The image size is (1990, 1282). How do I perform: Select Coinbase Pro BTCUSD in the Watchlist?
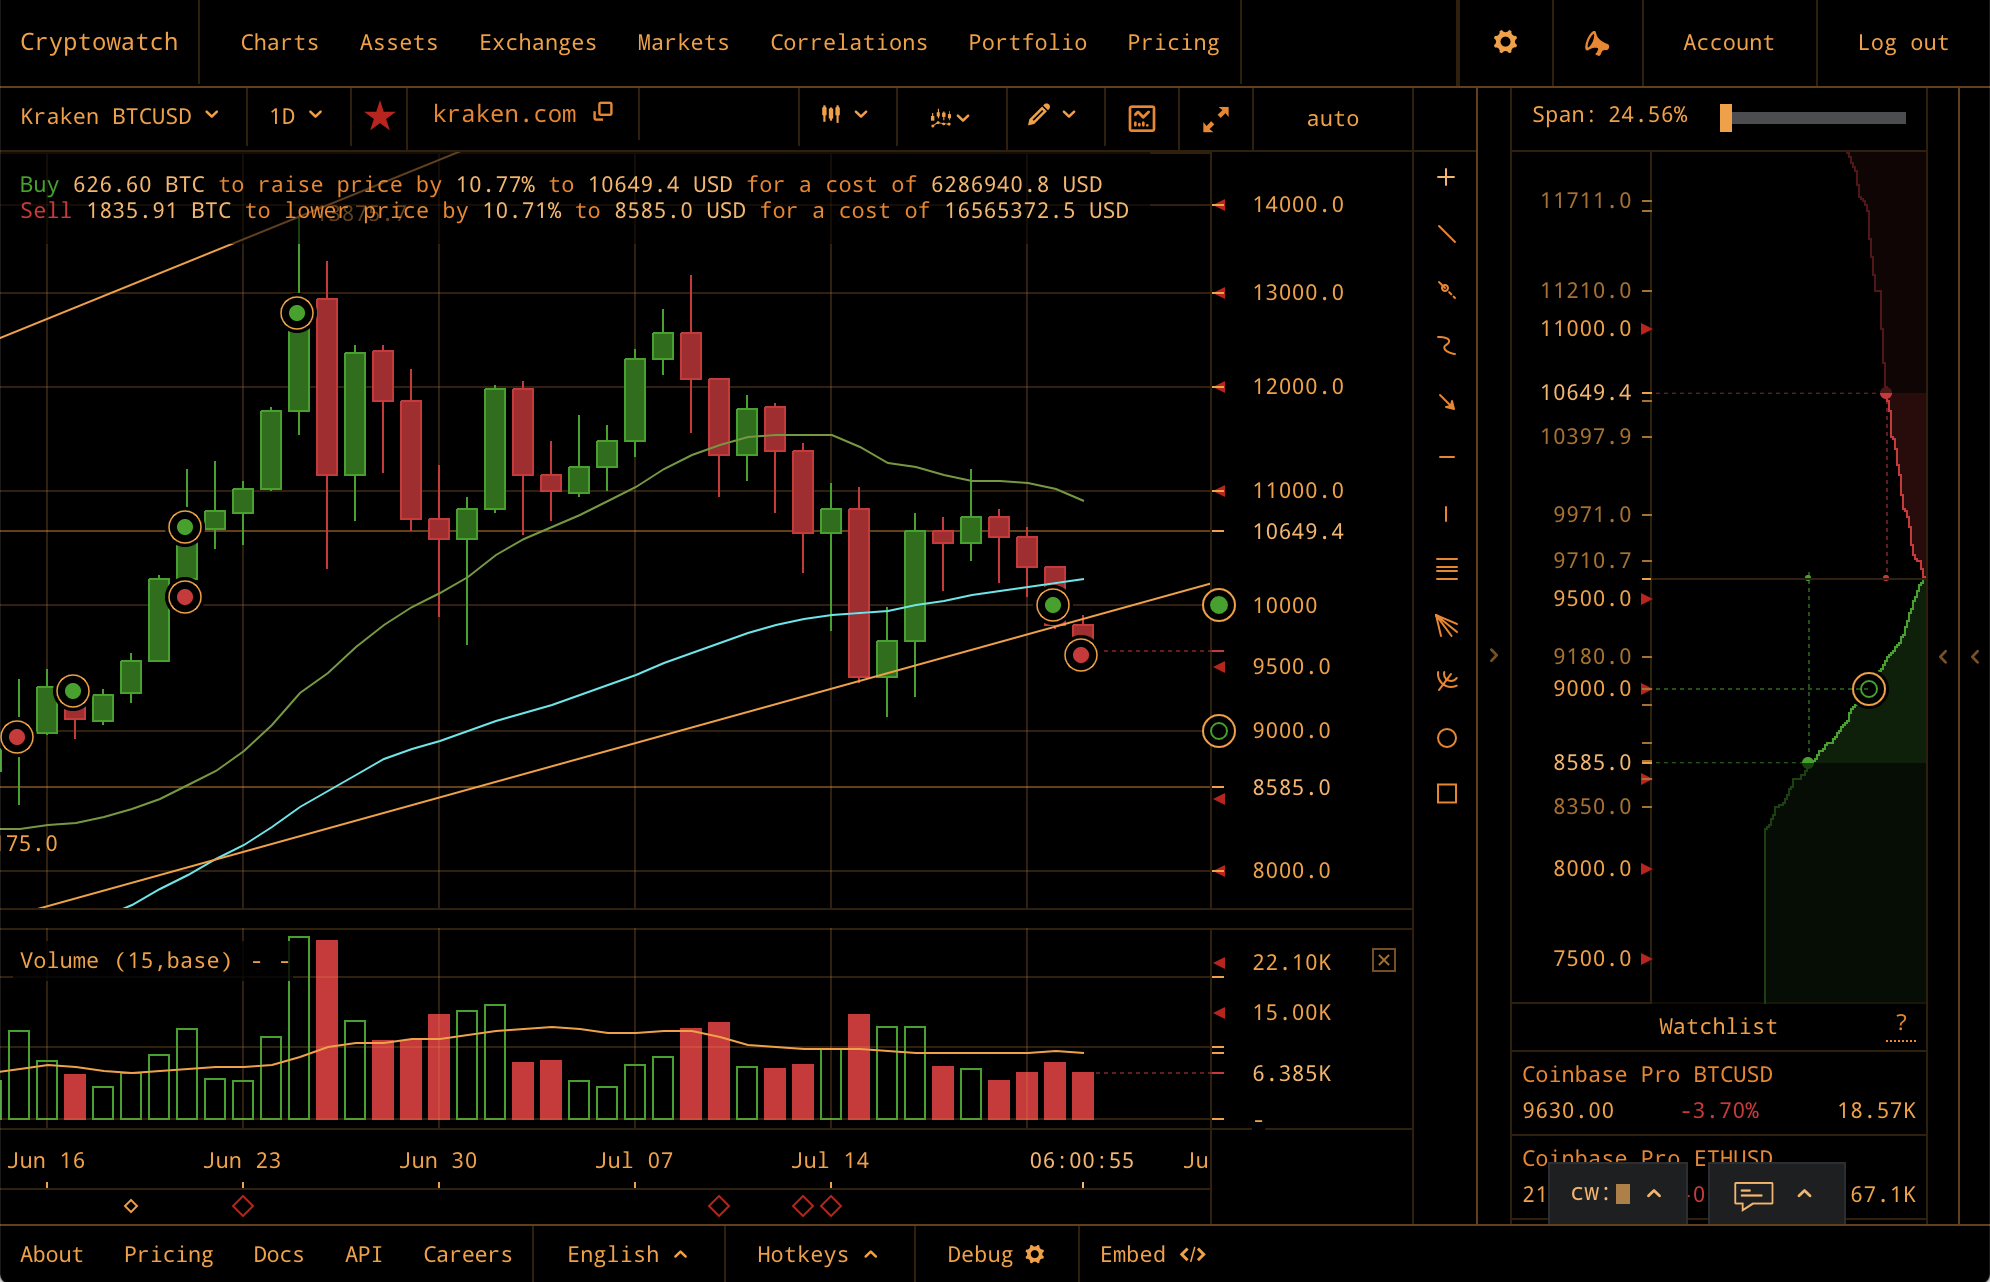point(1718,1092)
